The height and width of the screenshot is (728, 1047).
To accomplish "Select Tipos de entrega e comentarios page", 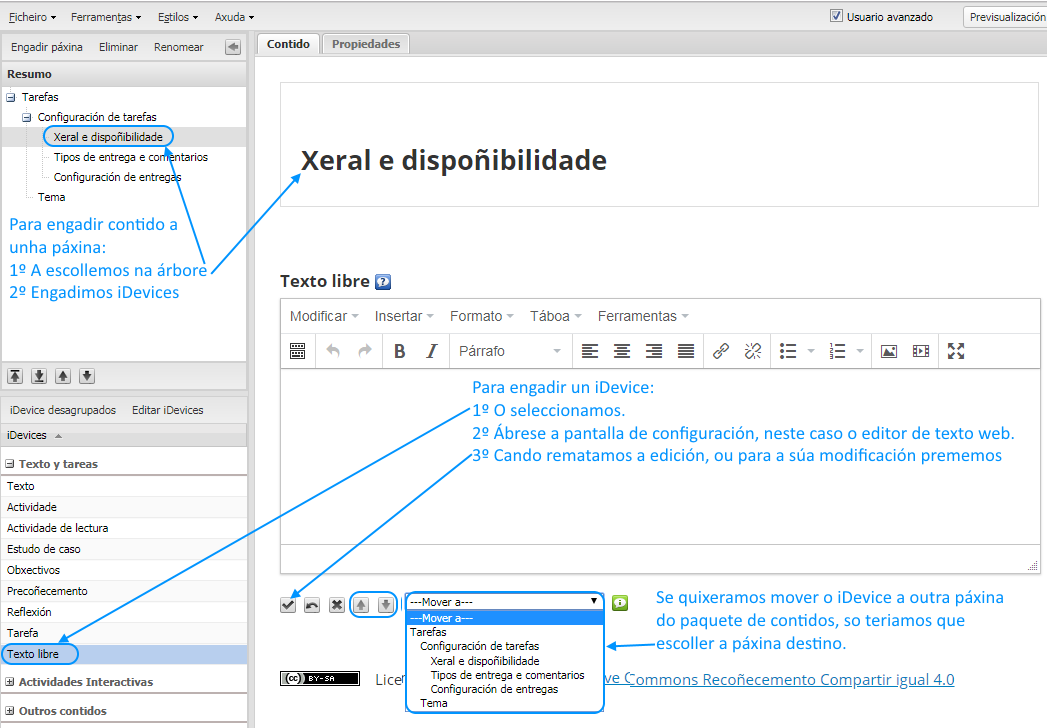I will 131,157.
